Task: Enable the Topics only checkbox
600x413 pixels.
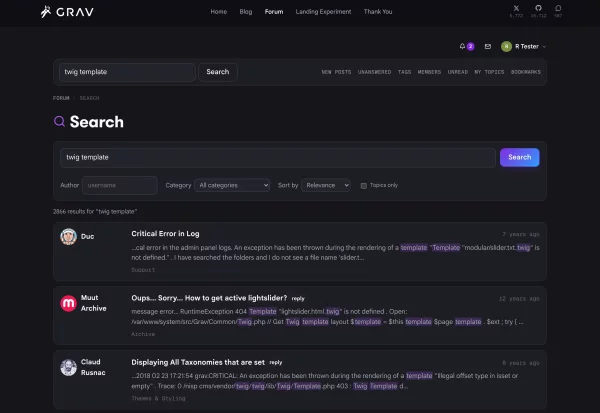Action: pos(364,186)
